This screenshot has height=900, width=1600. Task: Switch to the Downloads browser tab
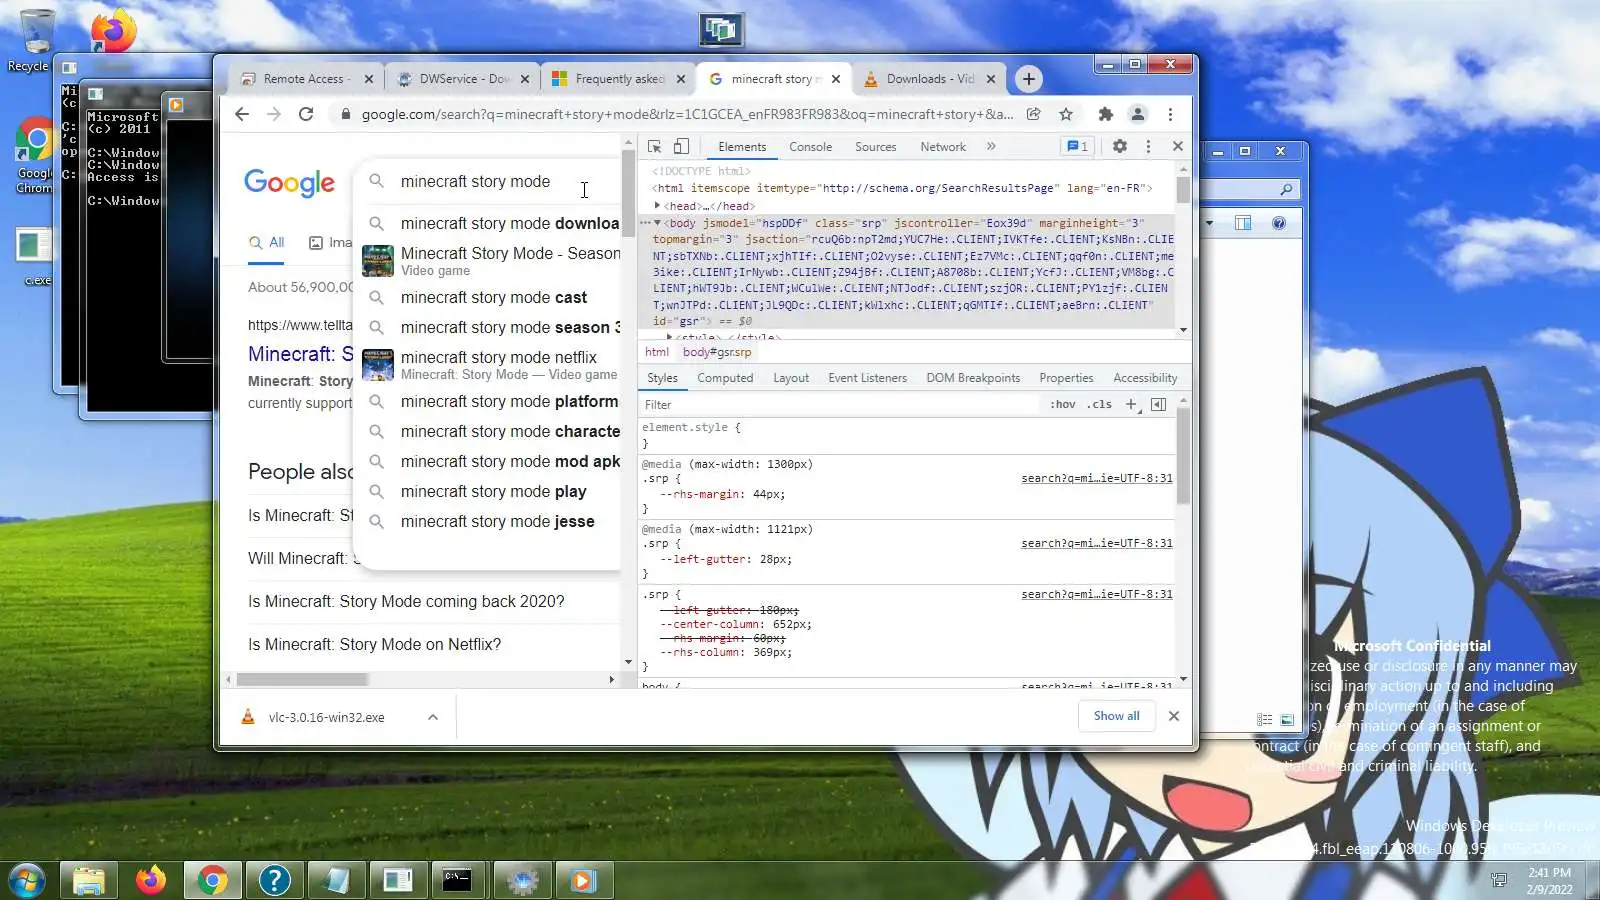(930, 79)
